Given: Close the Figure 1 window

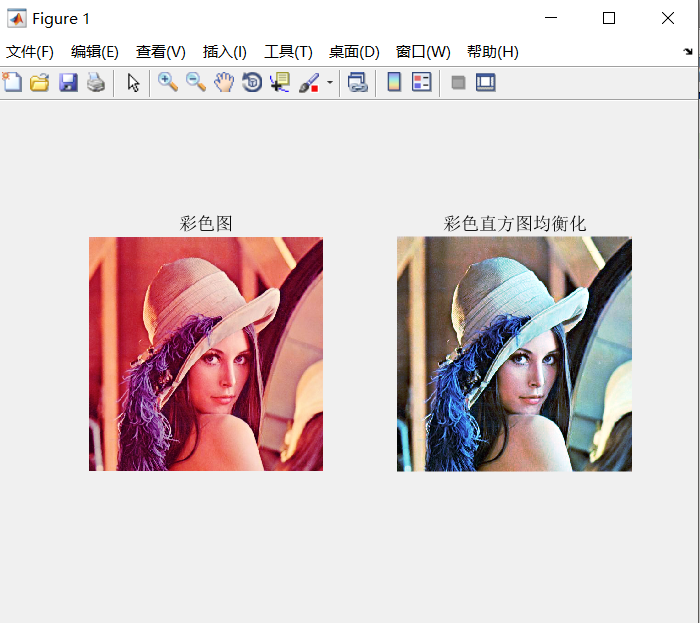Looking at the screenshot, I should tap(668, 18).
